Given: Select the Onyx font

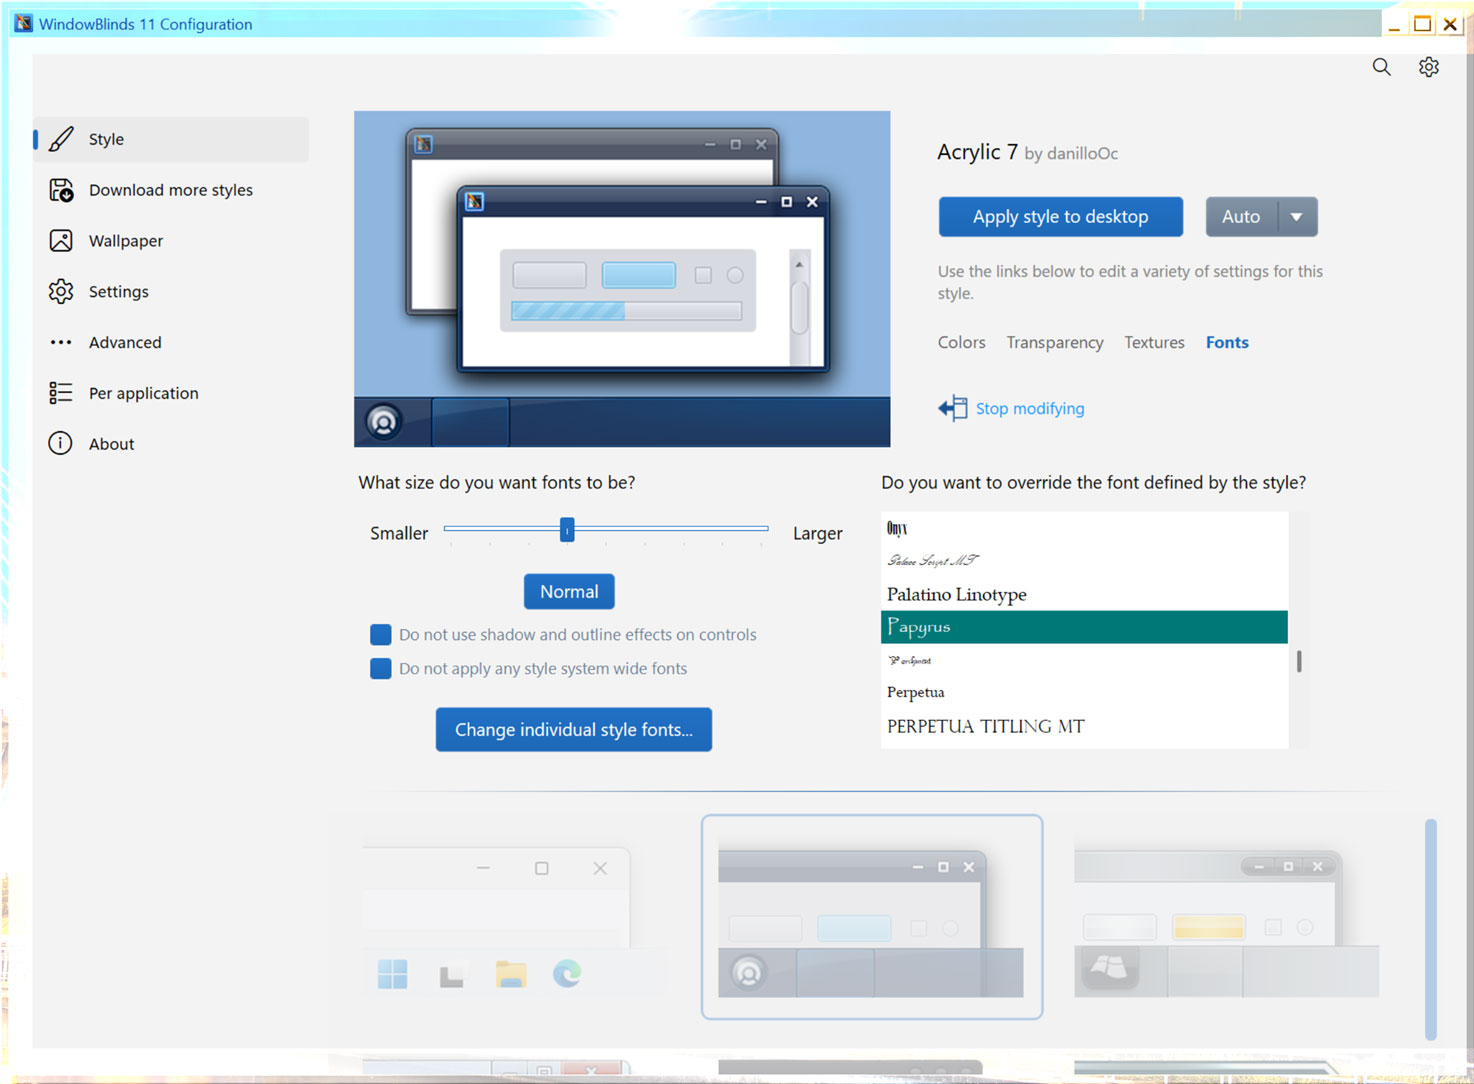Looking at the screenshot, I should point(1084,528).
